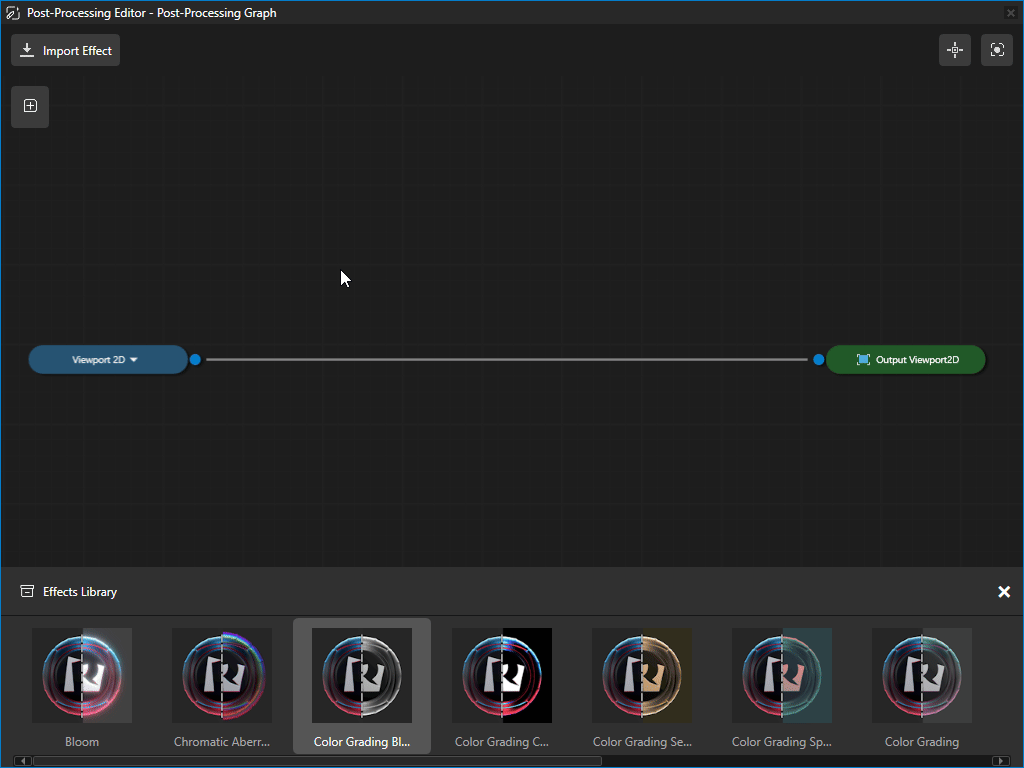
Task: Click the recenter-graph crosshair icon
Action: 955,49
